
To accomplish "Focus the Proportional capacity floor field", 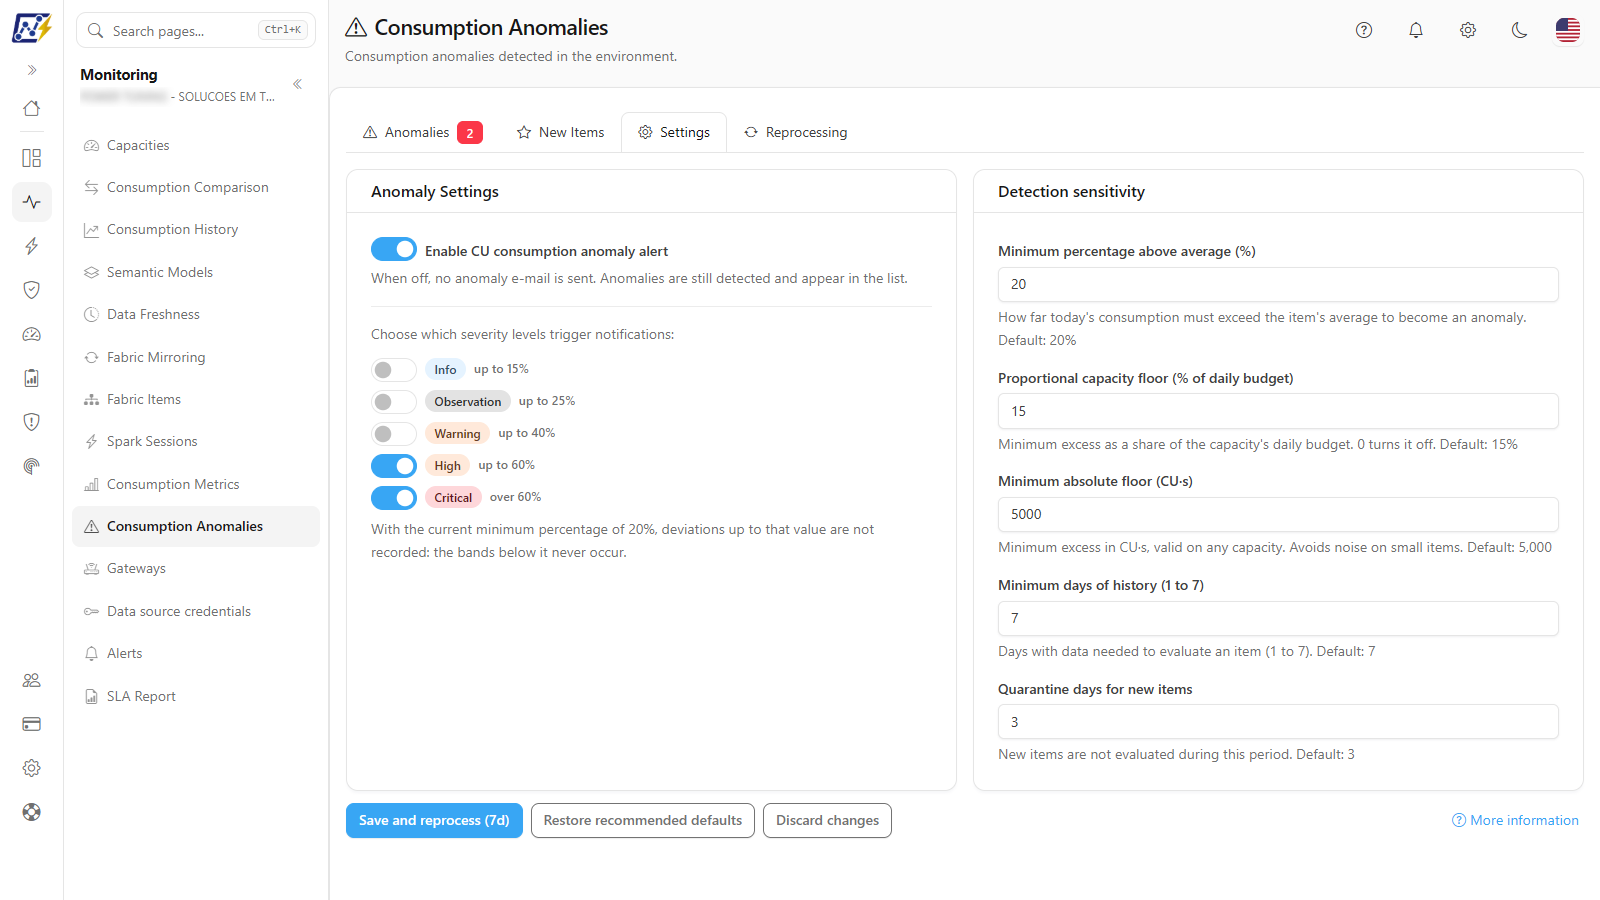I will pyautogui.click(x=1278, y=411).
